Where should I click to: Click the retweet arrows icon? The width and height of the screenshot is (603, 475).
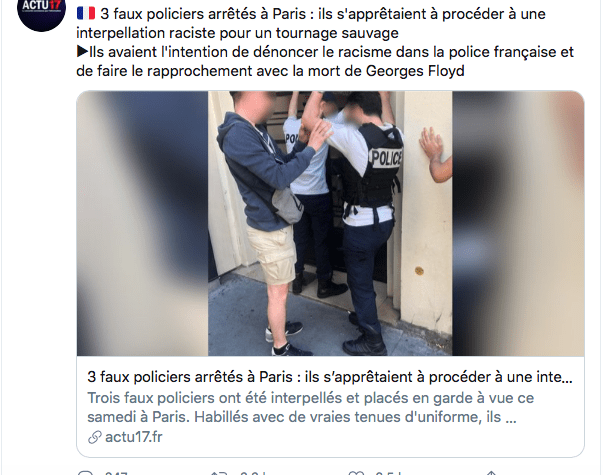[219, 473]
